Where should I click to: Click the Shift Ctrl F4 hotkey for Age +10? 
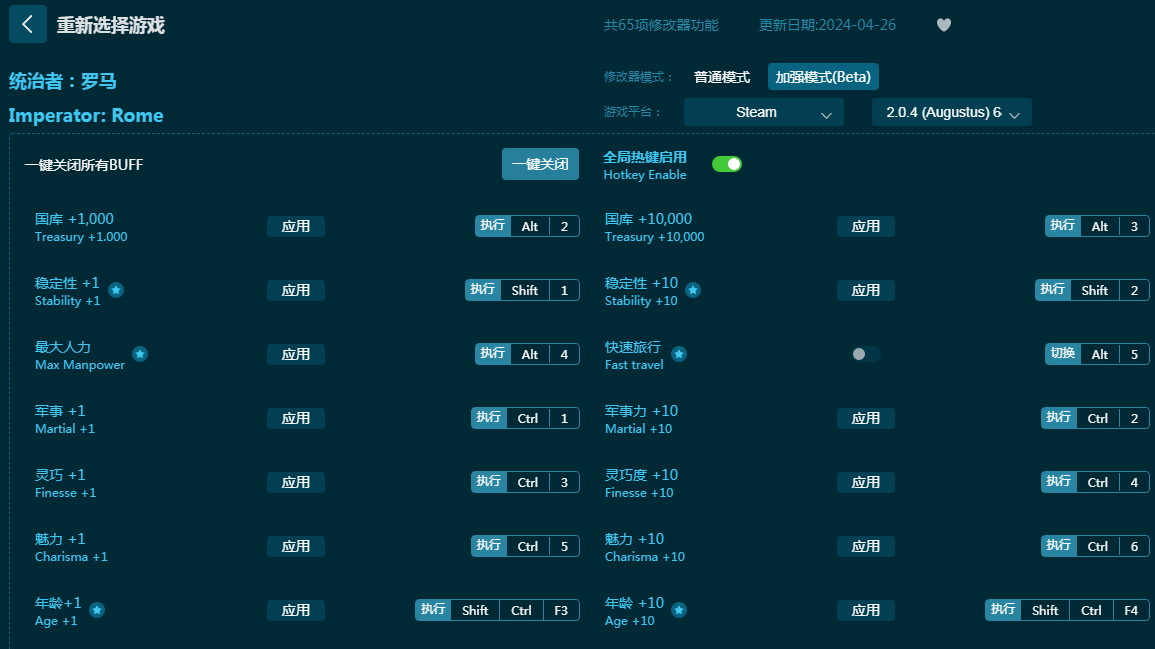coord(1067,610)
